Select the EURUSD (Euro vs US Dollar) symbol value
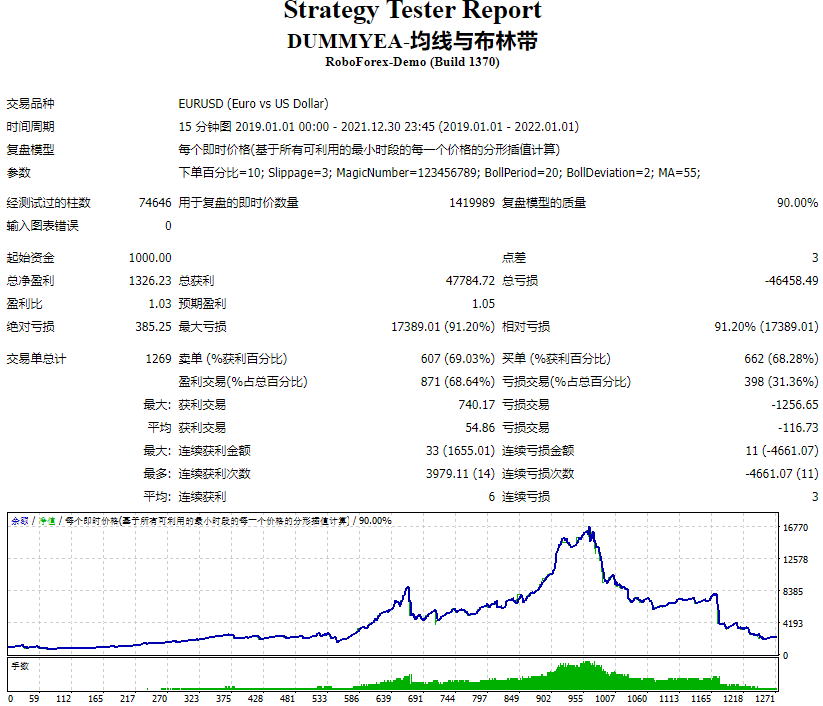 (254, 103)
